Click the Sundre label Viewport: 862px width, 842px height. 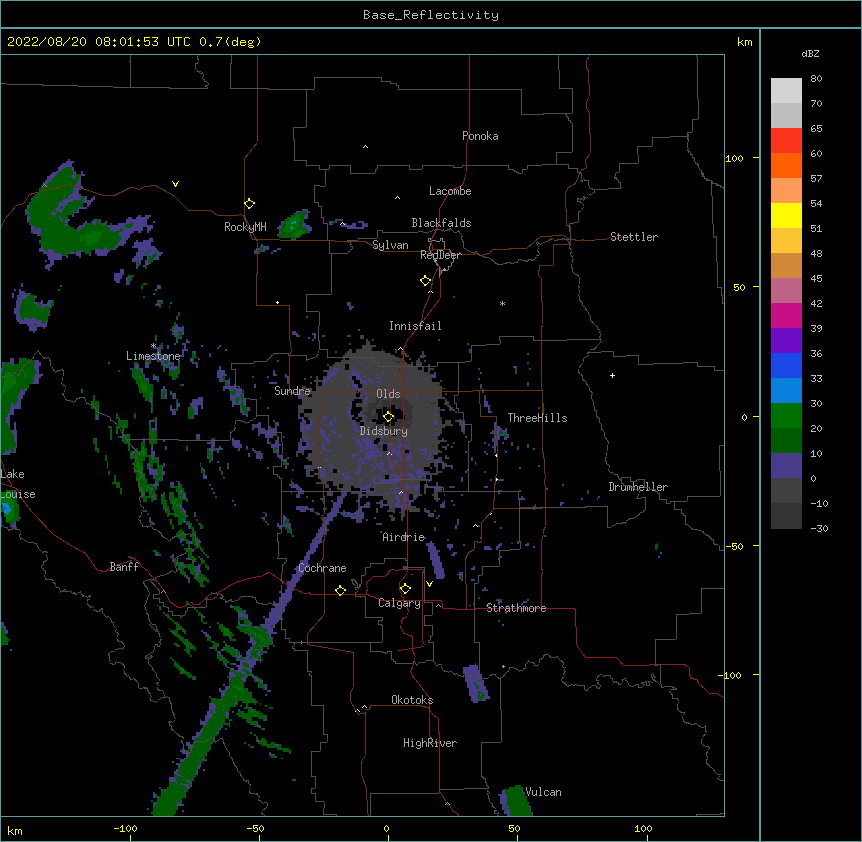(292, 391)
